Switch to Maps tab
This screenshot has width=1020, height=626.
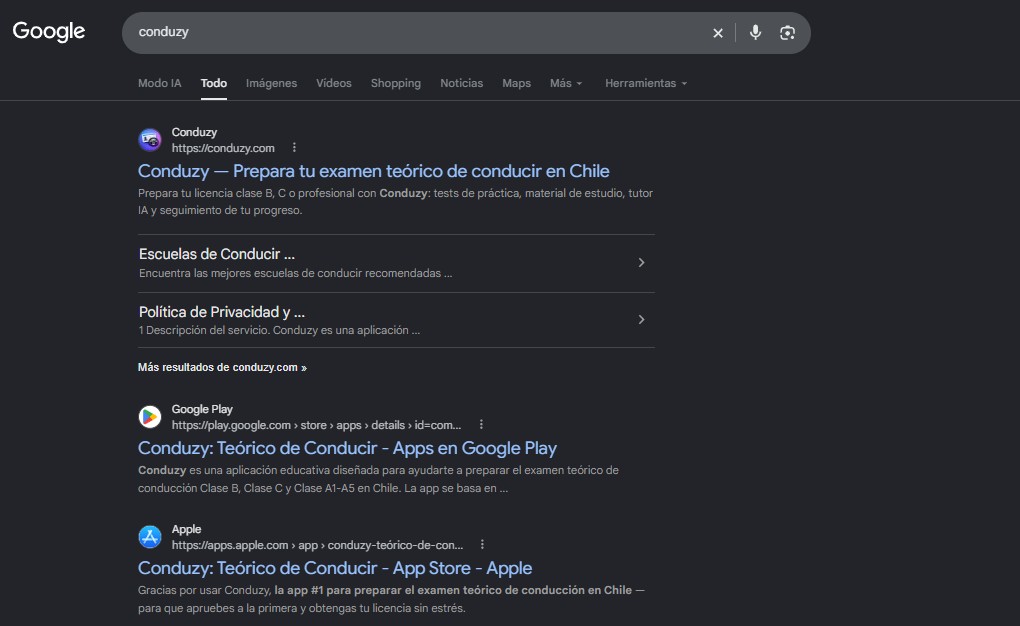point(517,83)
